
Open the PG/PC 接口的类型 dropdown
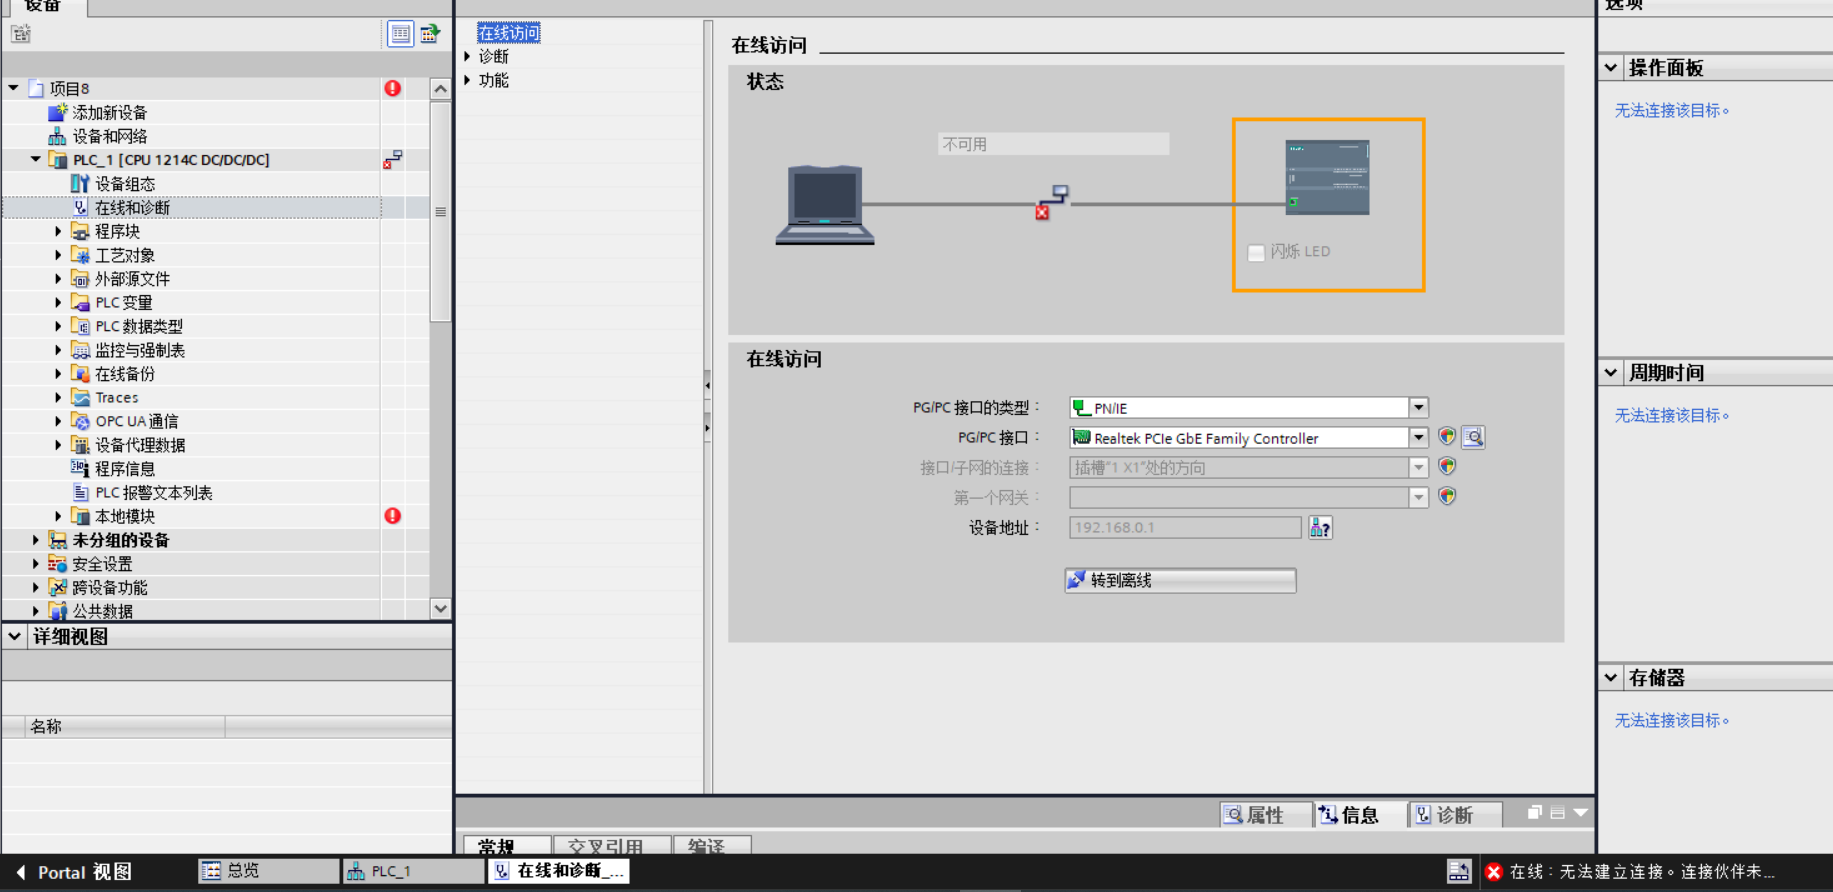tap(1418, 408)
